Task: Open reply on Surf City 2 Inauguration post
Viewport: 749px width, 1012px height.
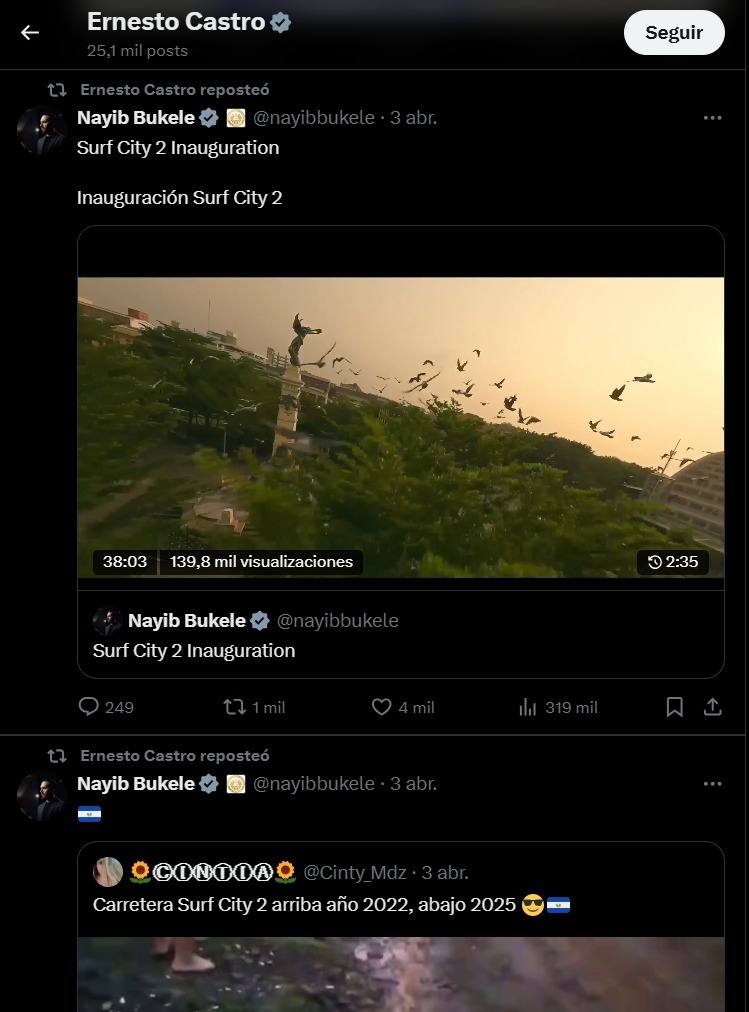Action: [x=90, y=707]
